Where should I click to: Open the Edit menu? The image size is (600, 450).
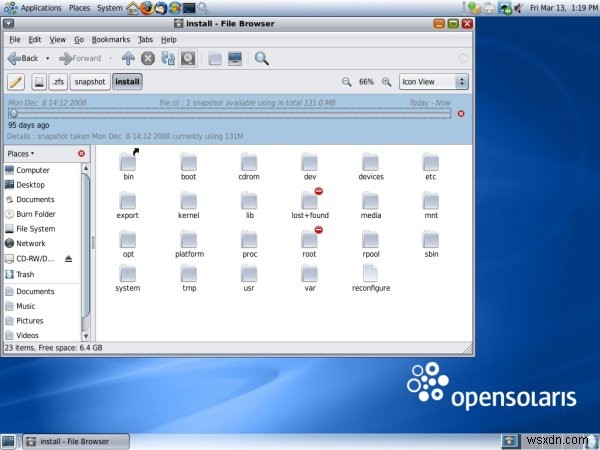click(x=35, y=40)
